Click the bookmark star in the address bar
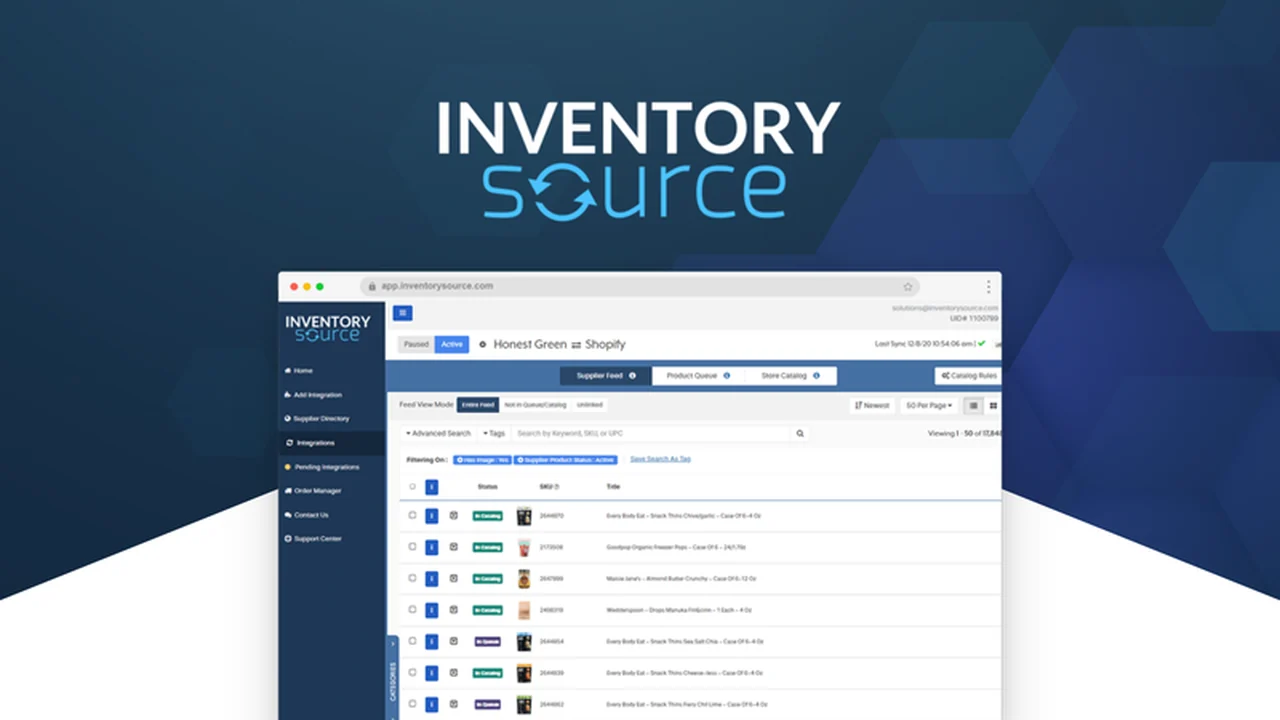This screenshot has width=1280, height=720. click(908, 286)
